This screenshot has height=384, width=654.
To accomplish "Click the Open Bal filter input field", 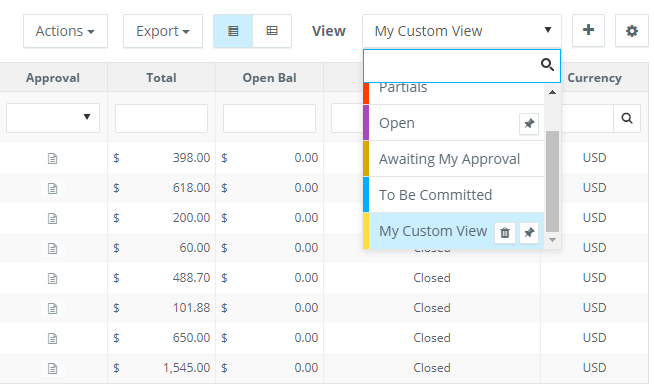I will point(269,118).
